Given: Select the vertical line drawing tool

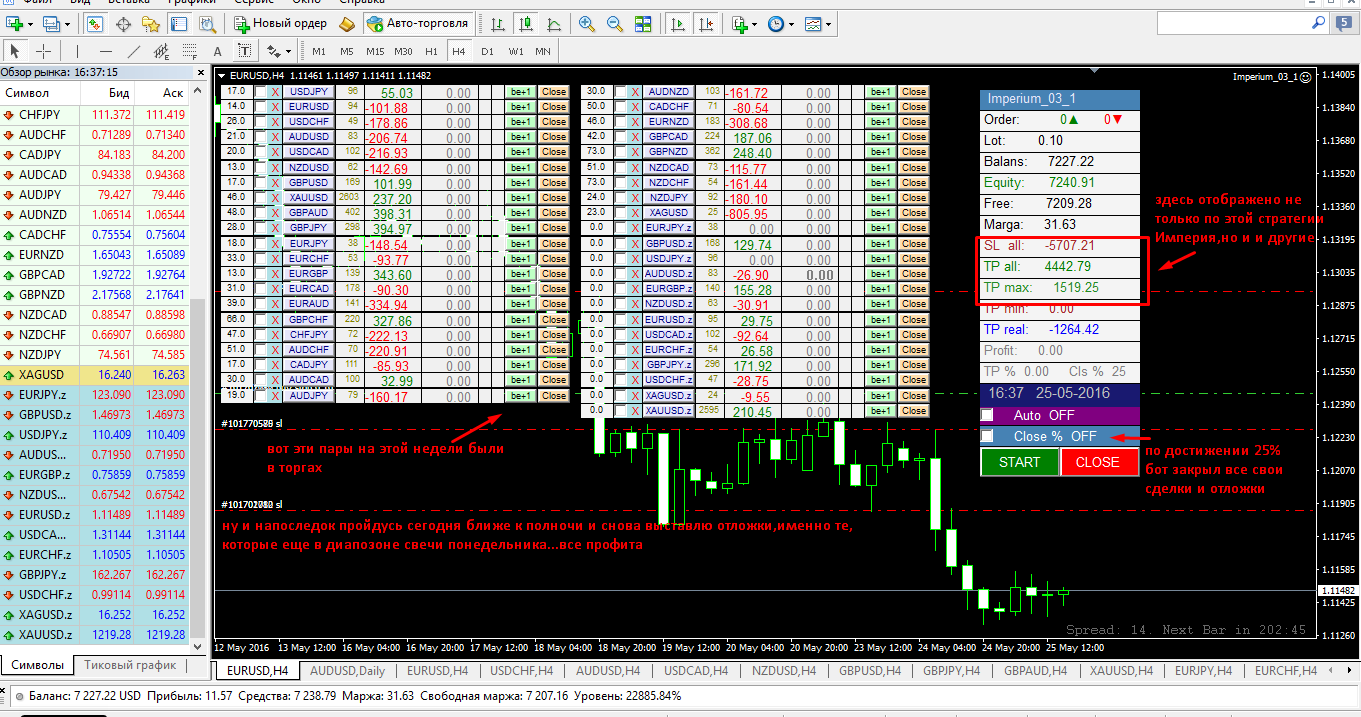Looking at the screenshot, I should point(79,50).
